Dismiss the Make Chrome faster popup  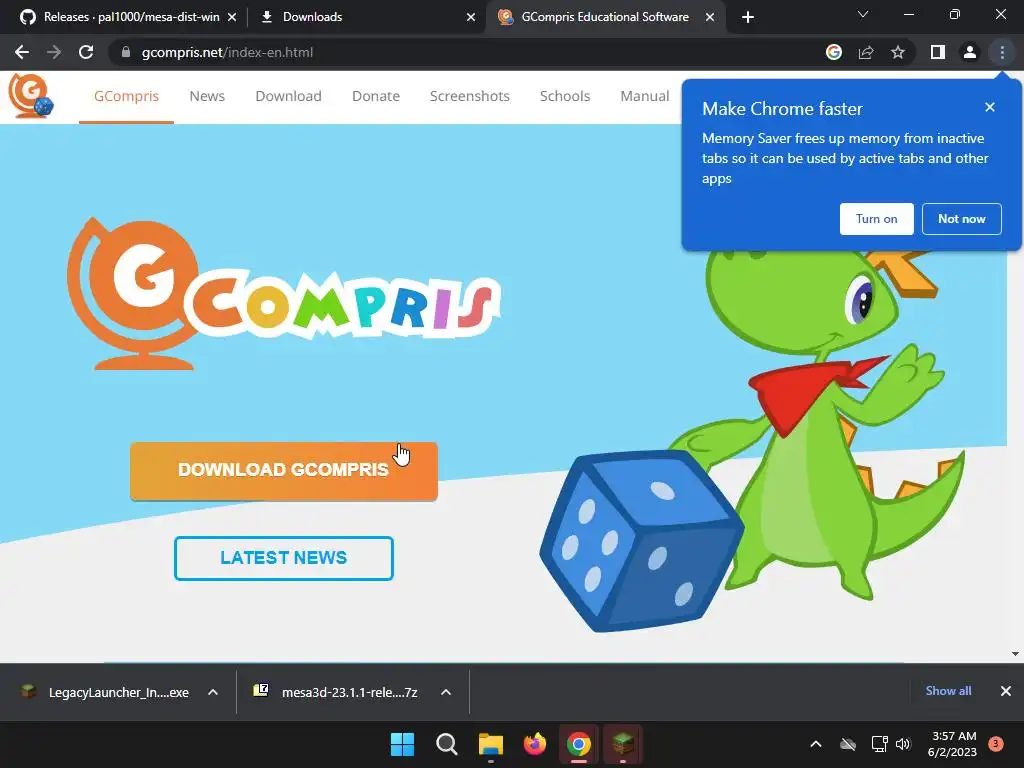(990, 107)
